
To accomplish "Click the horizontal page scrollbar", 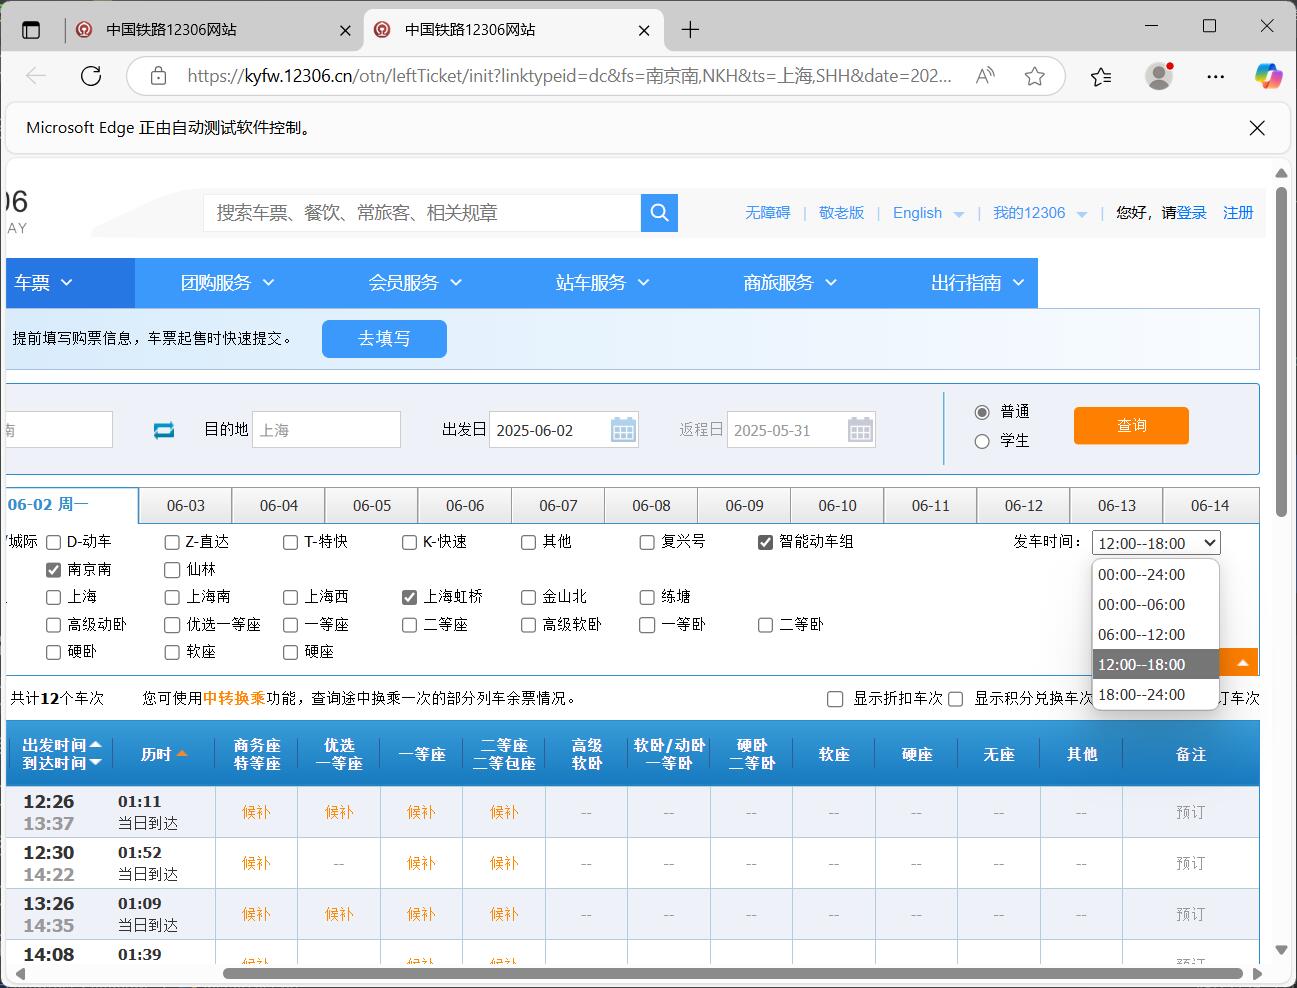I will point(732,973).
